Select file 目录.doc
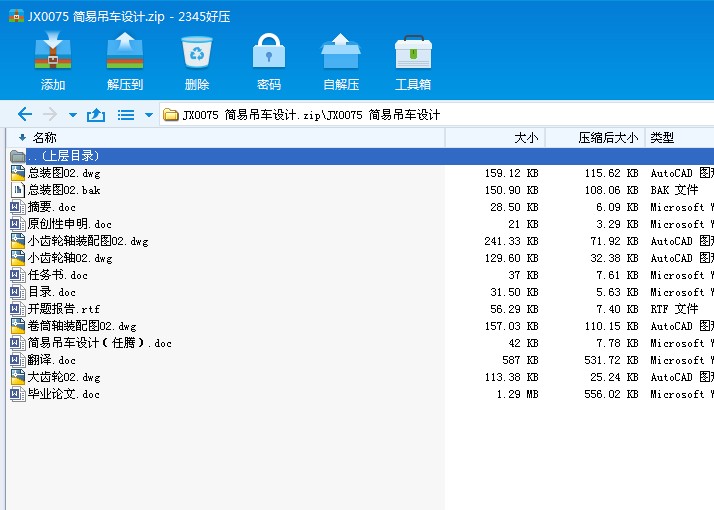The height and width of the screenshot is (510, 714). [x=51, y=292]
